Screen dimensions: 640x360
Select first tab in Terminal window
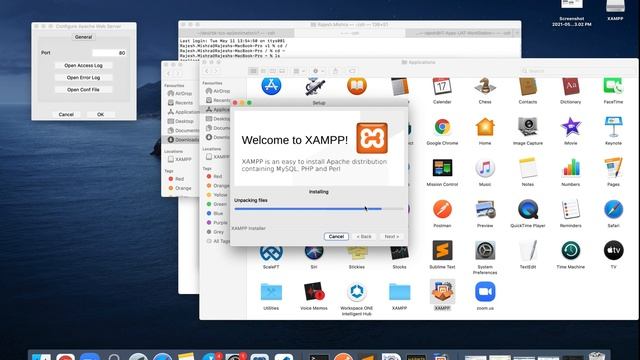237,33
